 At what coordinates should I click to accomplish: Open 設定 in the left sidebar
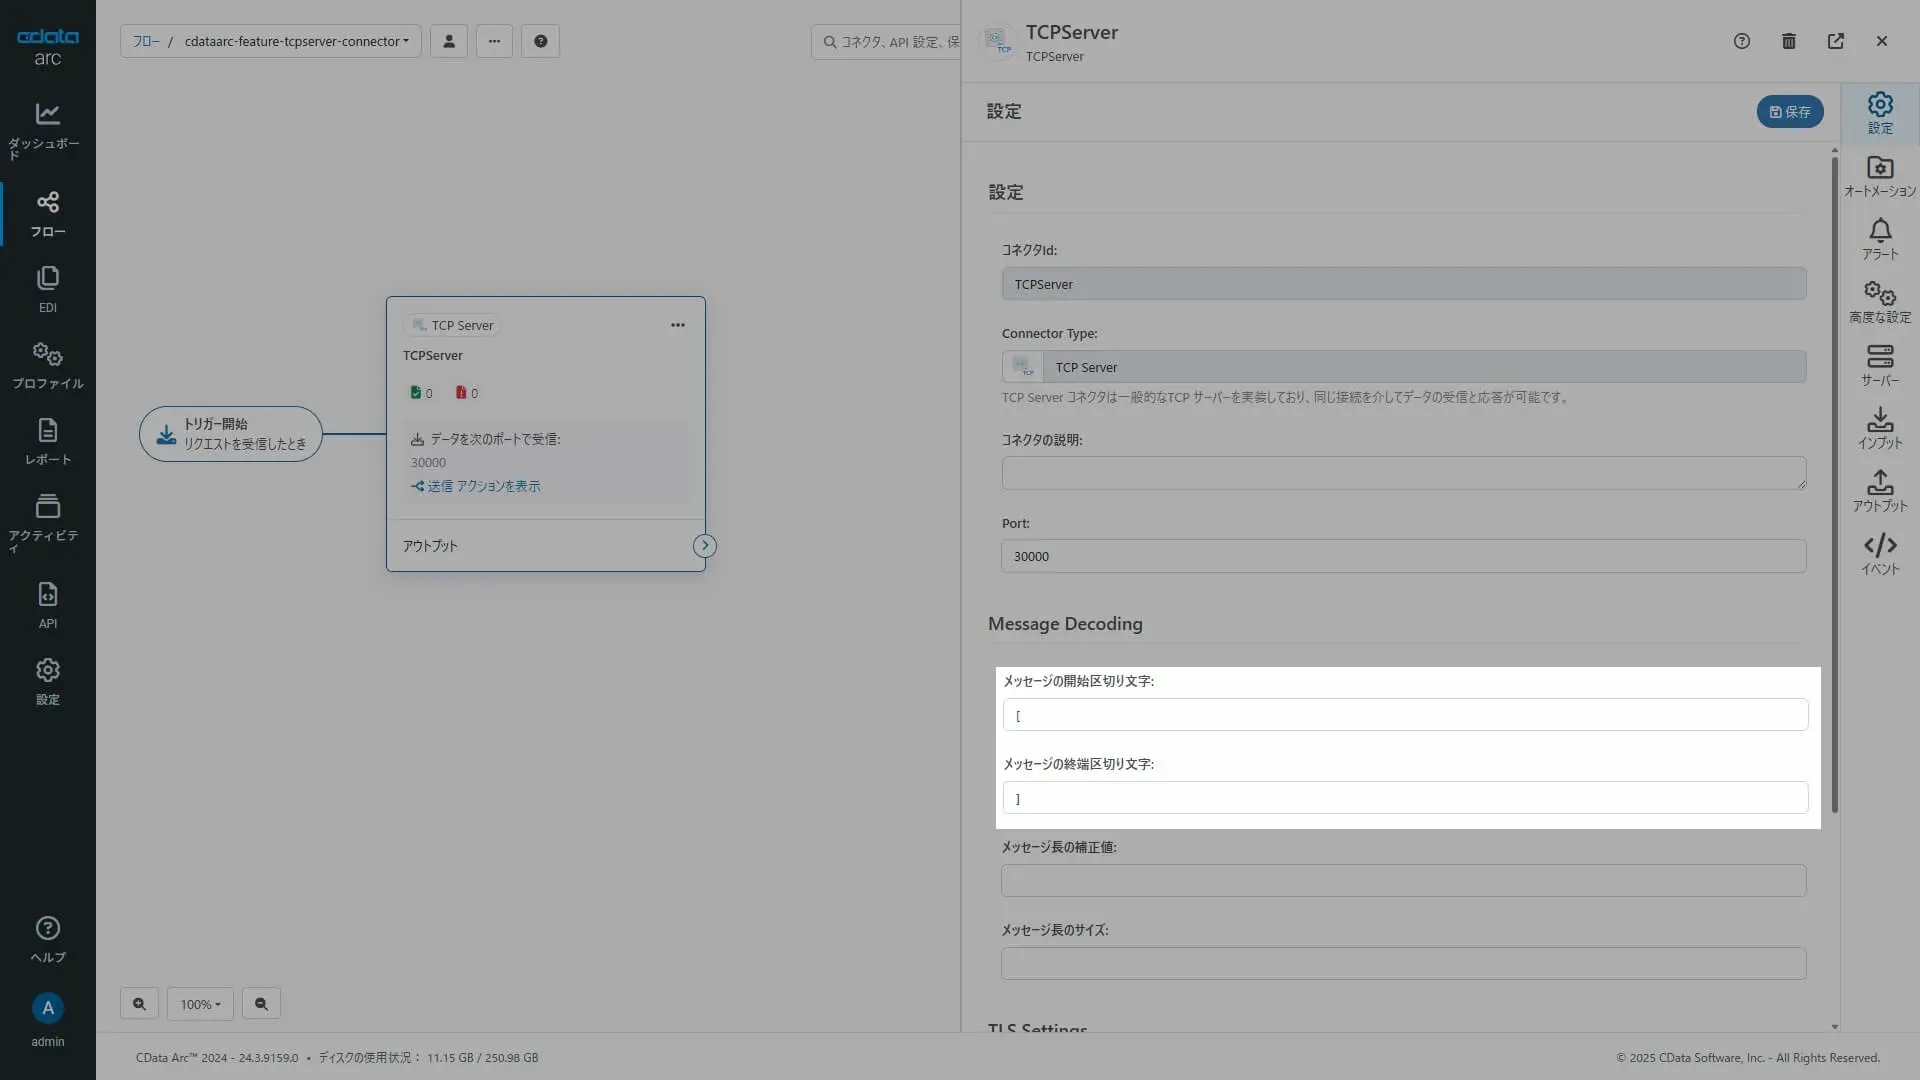coord(47,682)
